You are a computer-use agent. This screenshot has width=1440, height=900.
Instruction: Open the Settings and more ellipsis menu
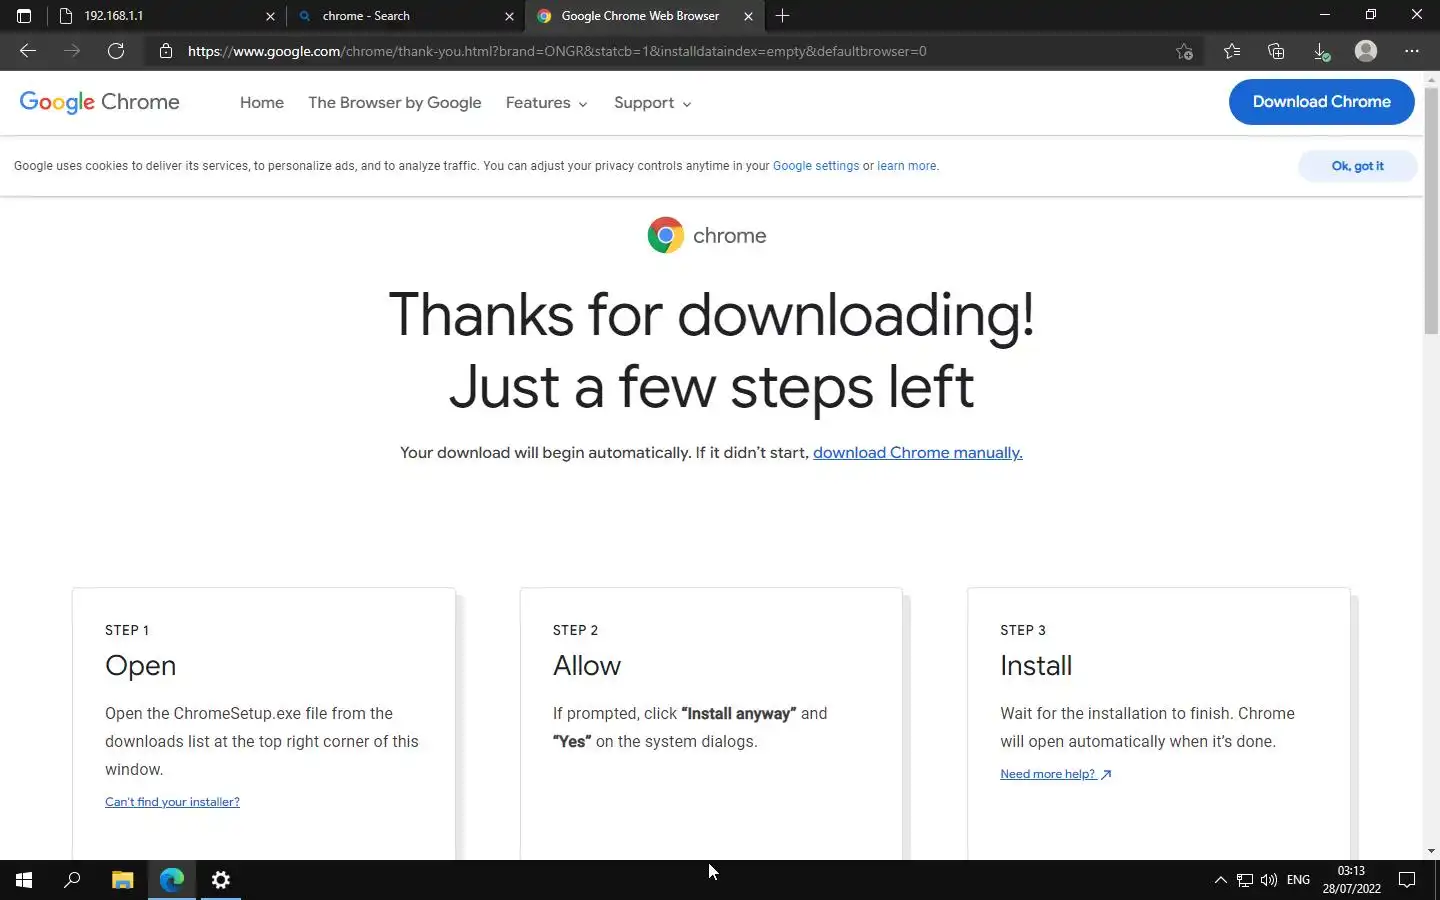1412,51
